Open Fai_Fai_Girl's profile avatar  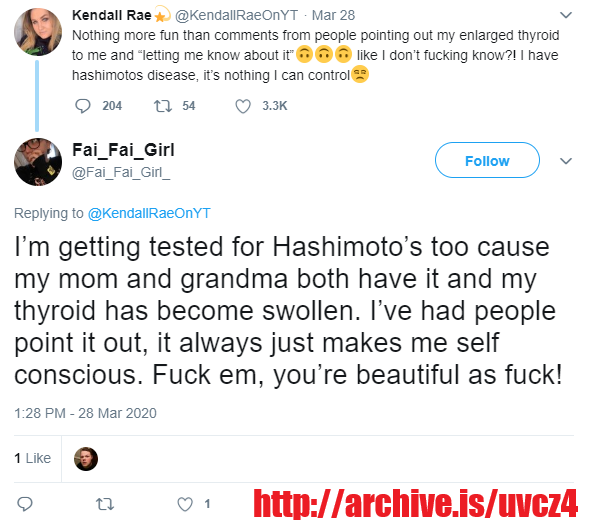pyautogui.click(x=38, y=162)
